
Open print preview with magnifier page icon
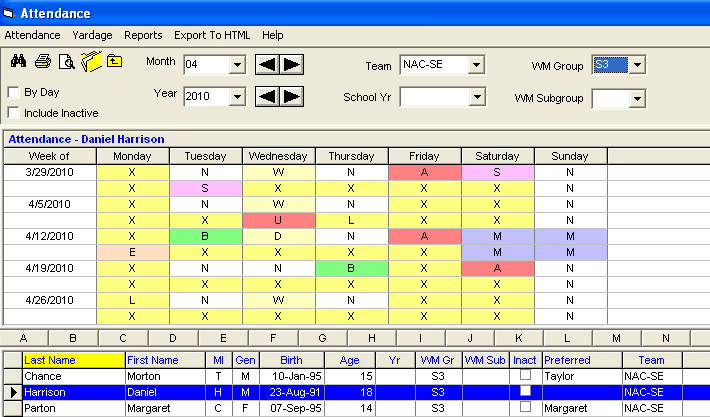(67, 62)
